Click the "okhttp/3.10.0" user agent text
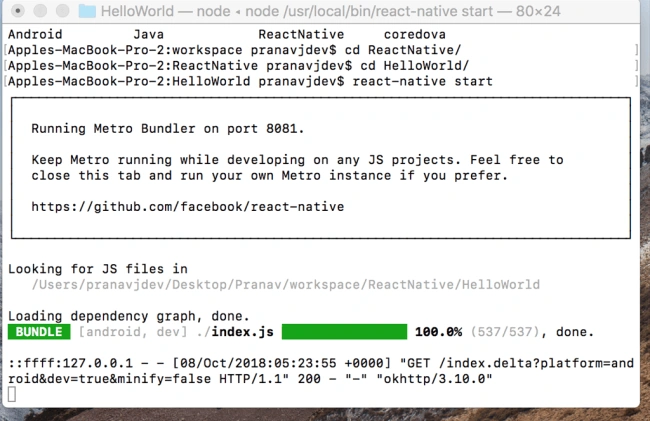650x421 pixels. [x=434, y=379]
